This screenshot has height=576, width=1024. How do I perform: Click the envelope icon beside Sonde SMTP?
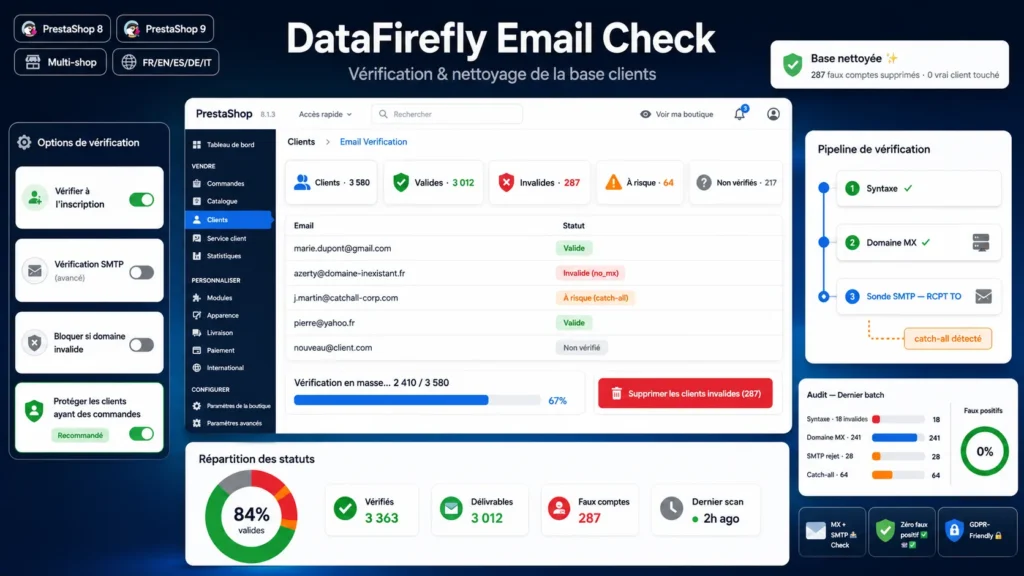pos(984,296)
